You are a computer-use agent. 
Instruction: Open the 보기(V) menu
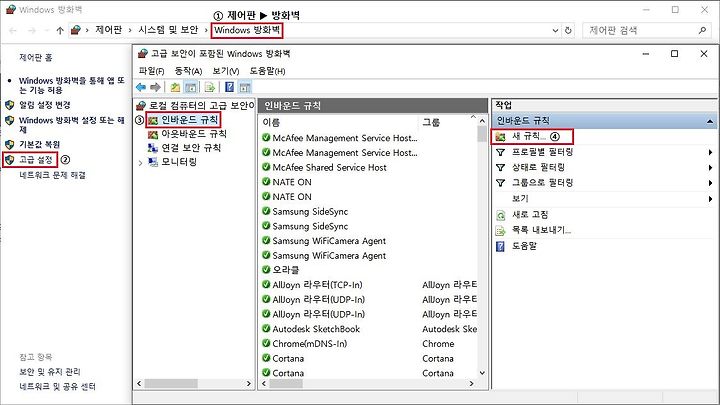(x=225, y=71)
